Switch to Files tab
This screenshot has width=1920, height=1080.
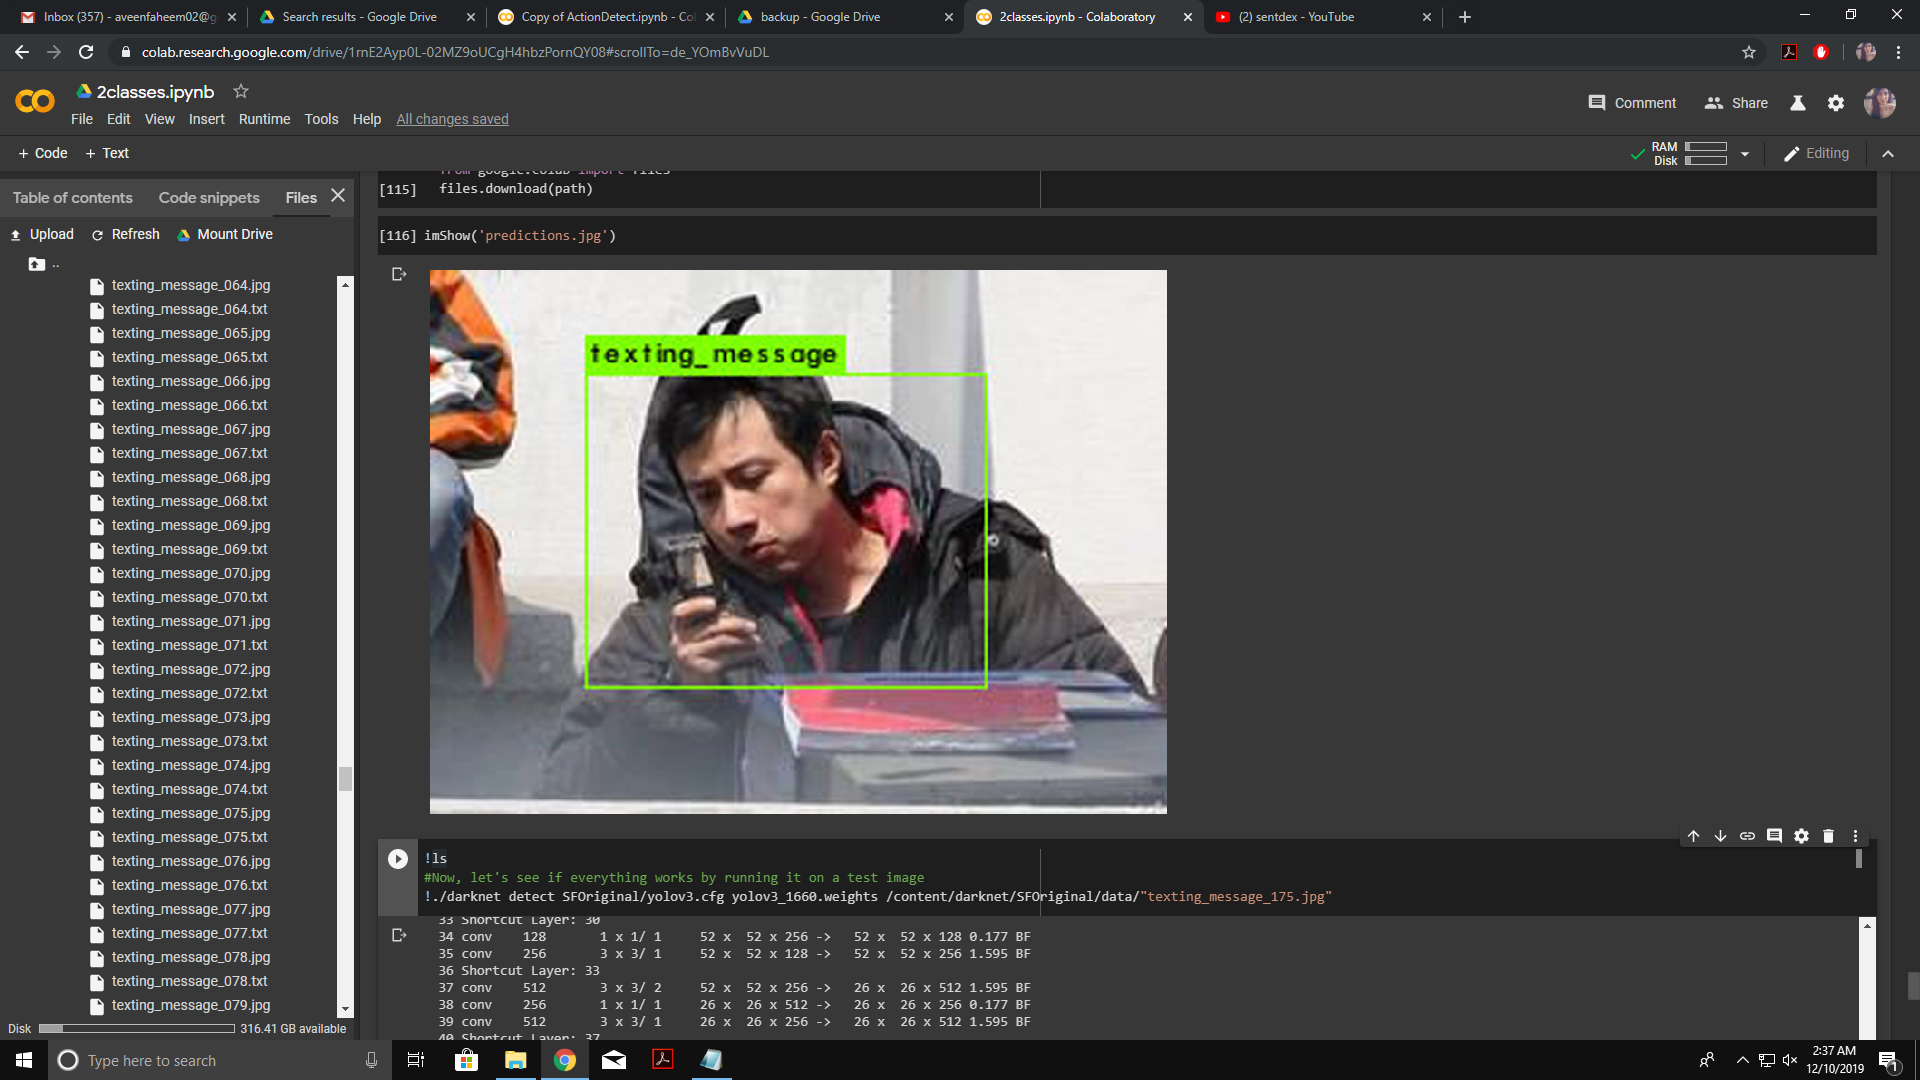(x=301, y=198)
